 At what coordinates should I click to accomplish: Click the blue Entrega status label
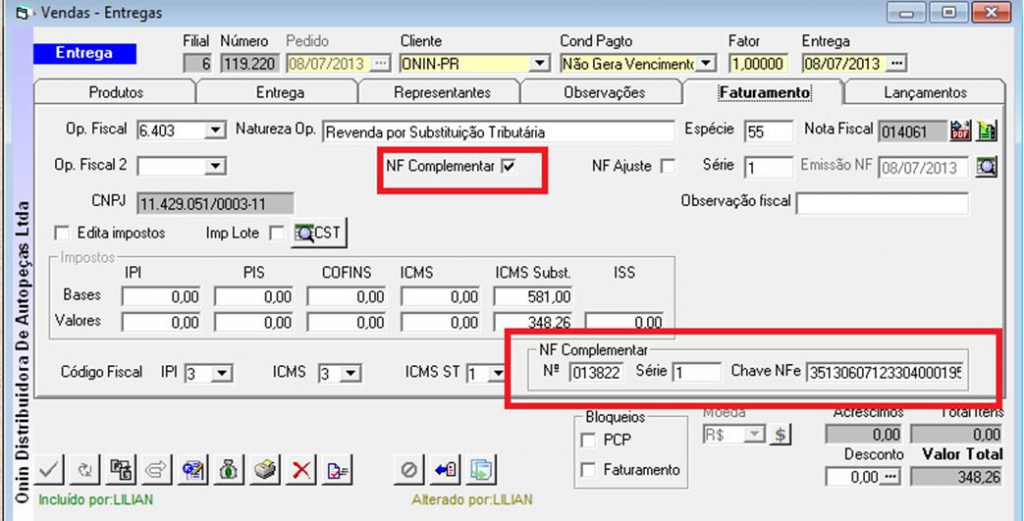click(84, 54)
